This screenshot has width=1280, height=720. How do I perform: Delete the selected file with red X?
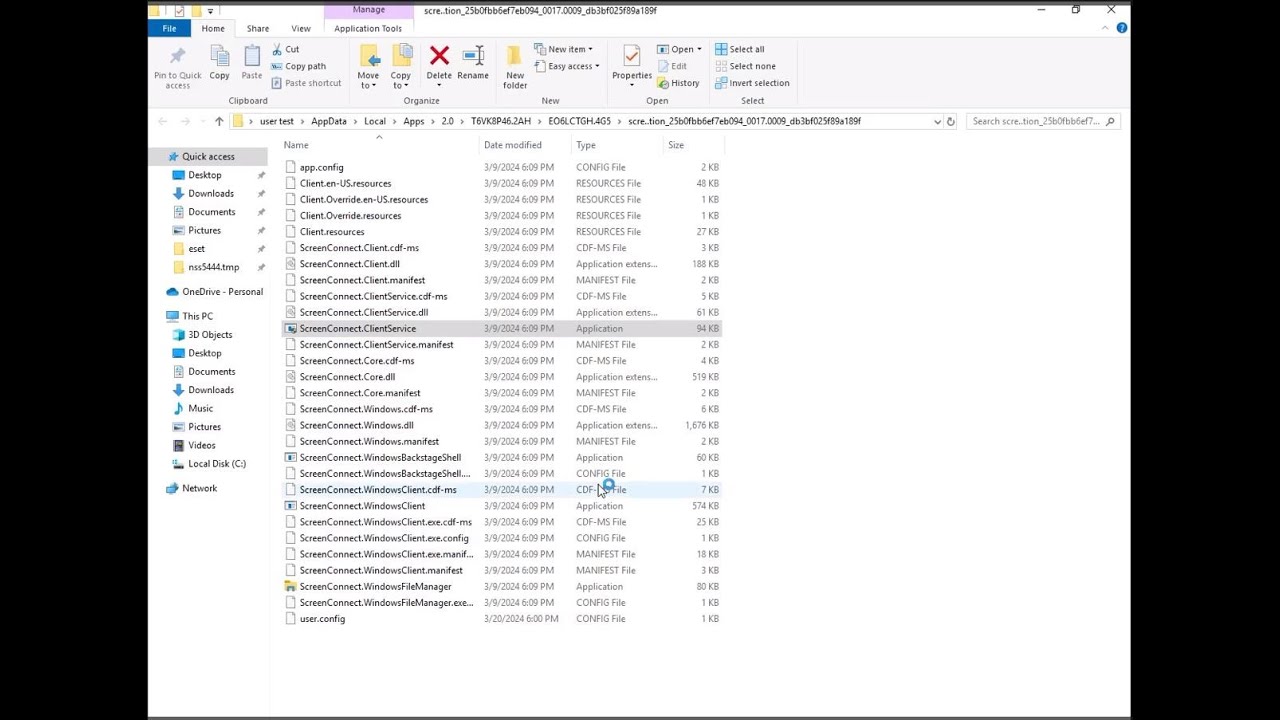click(439, 63)
